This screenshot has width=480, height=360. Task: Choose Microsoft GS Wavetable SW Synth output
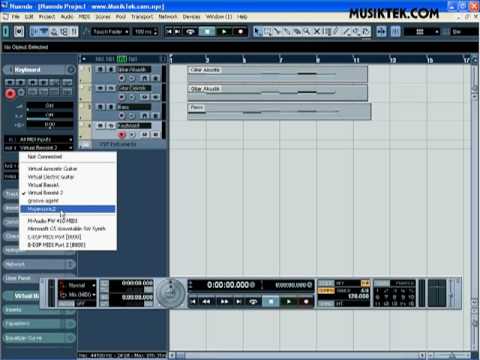[66, 229]
